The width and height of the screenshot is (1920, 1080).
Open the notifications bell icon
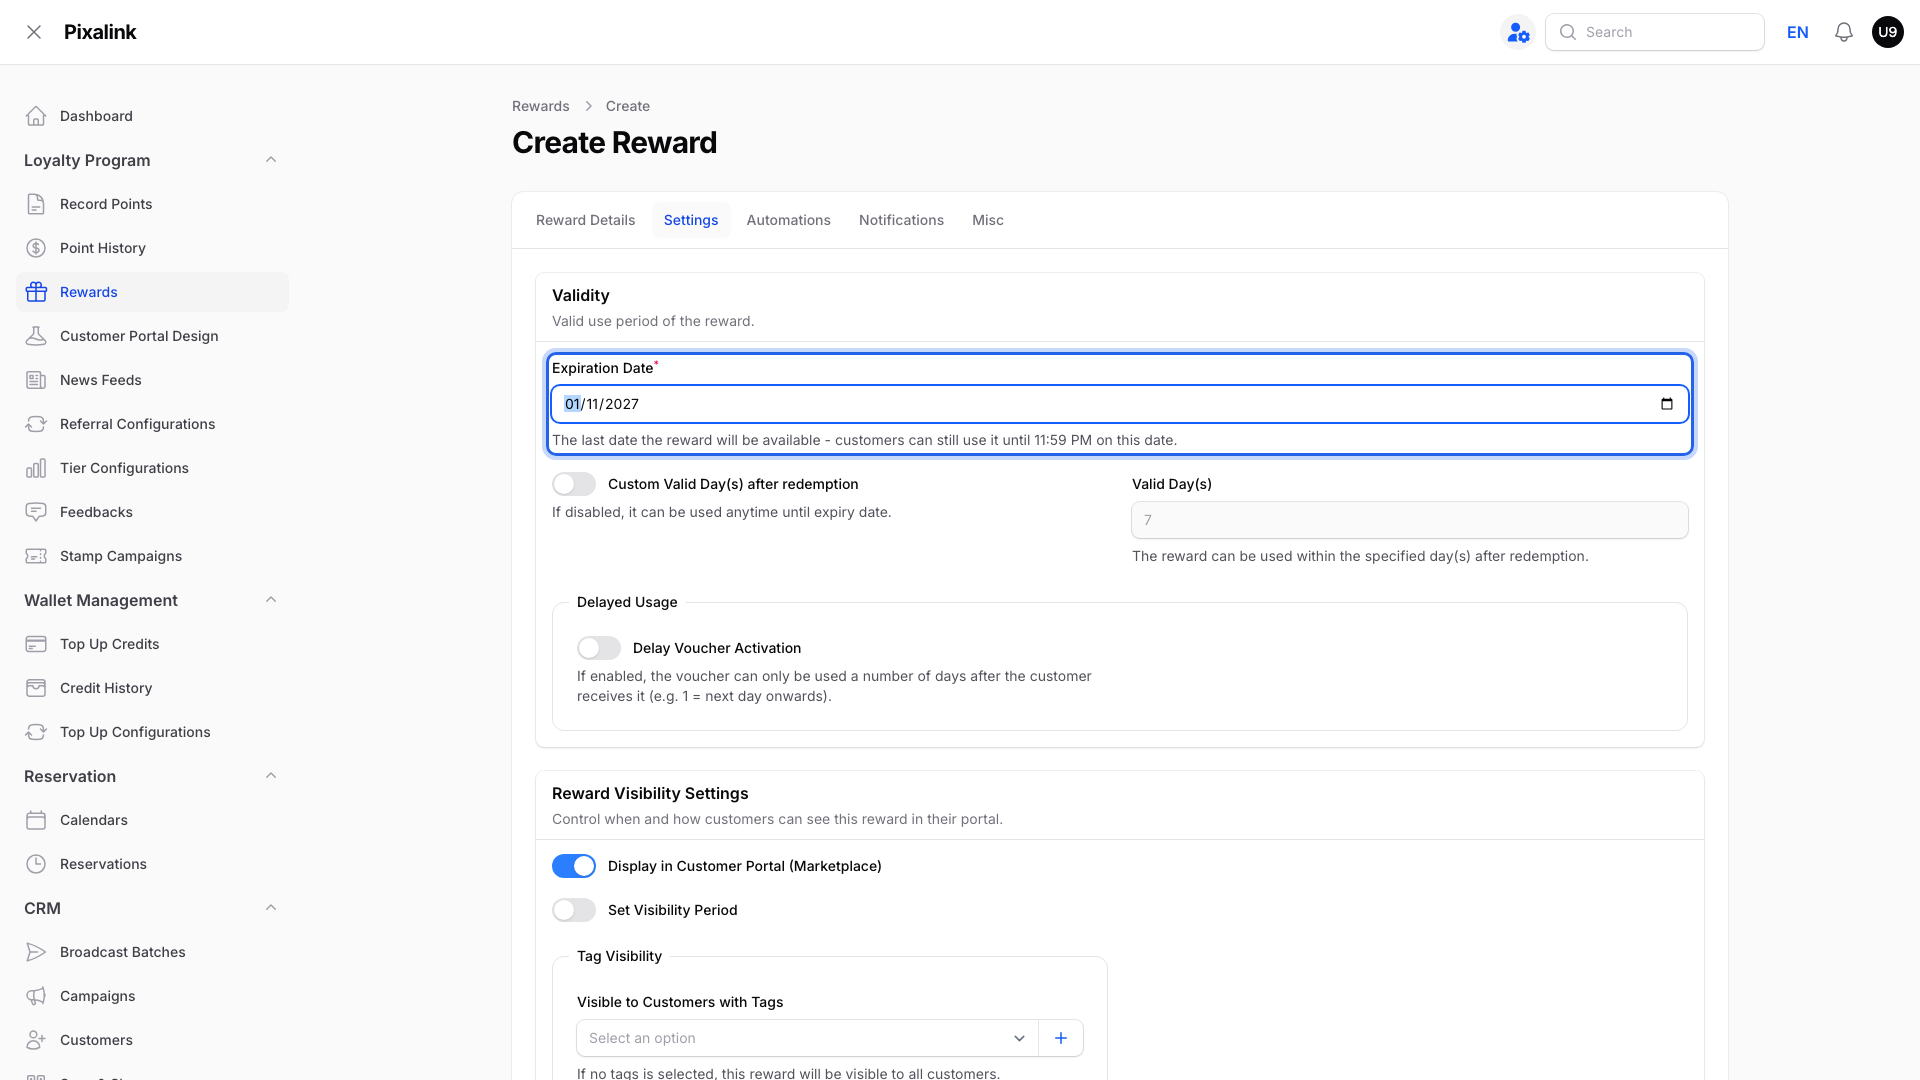tap(1844, 32)
